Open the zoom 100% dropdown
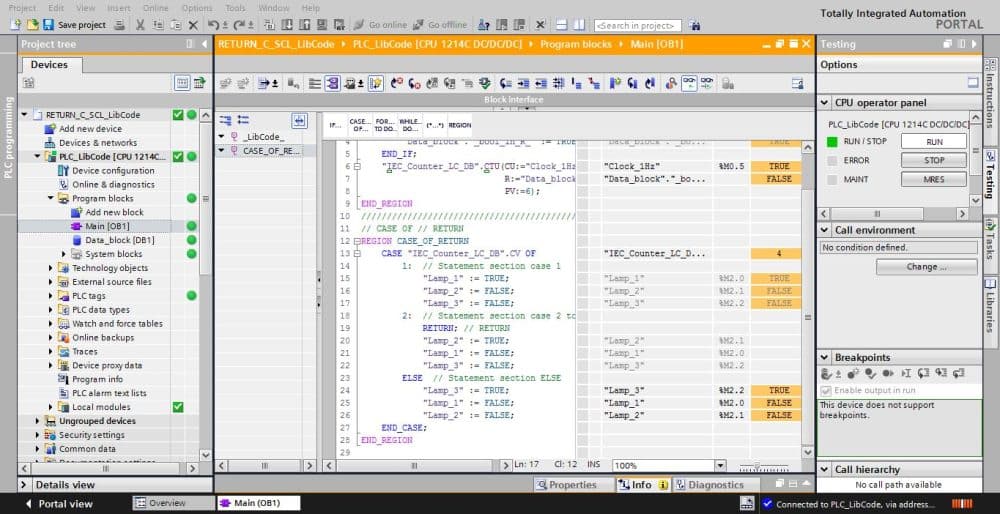 tap(721, 466)
